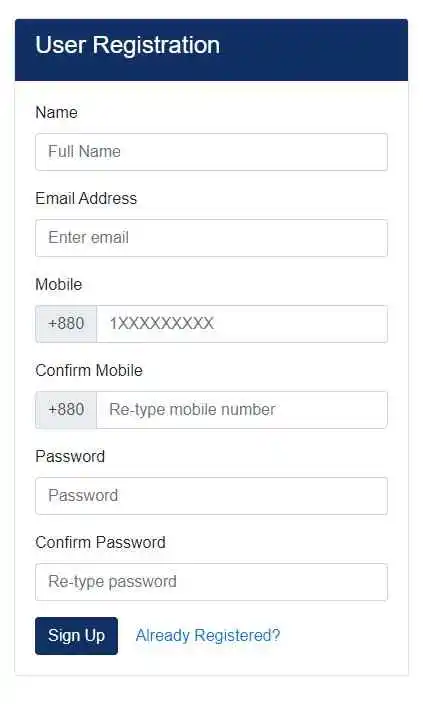423x704 pixels.
Task: Click the Confirm Mobile label
Action: pos(89,370)
